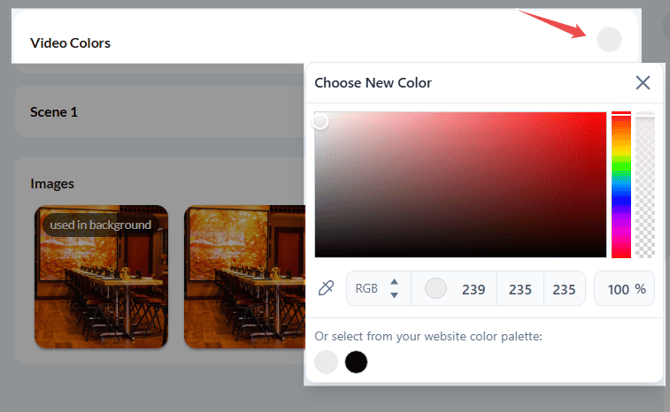Image resolution: width=670 pixels, height=412 pixels.
Task: Open the Video Colors swatch circle
Action: (x=609, y=39)
